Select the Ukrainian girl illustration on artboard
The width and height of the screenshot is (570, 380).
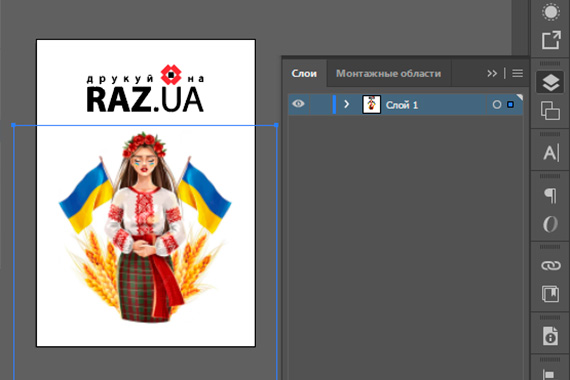pyautogui.click(x=145, y=227)
